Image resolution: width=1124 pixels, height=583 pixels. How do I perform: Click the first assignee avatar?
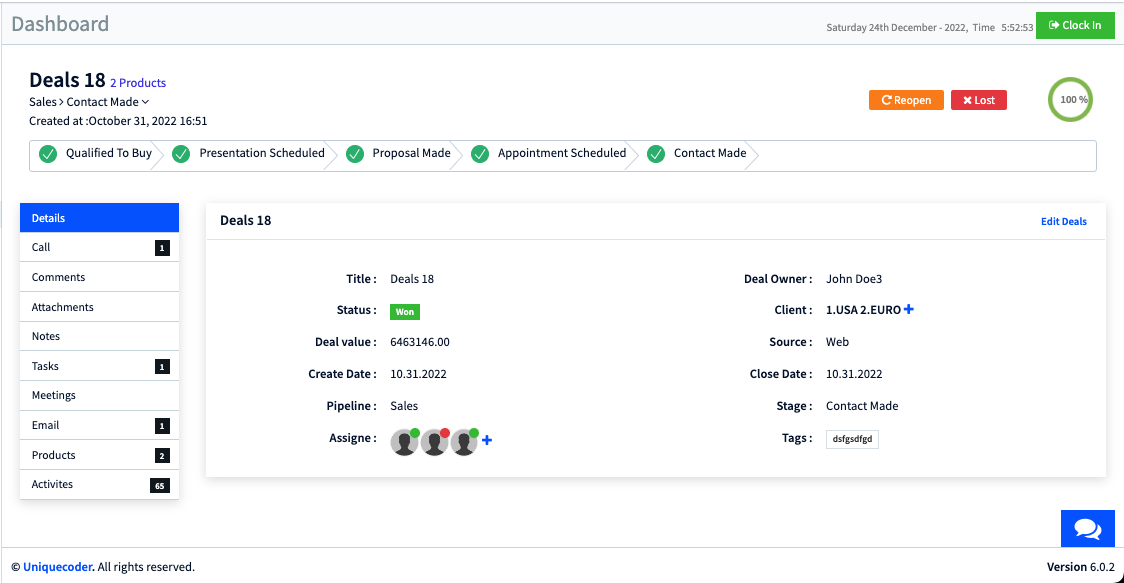404,442
